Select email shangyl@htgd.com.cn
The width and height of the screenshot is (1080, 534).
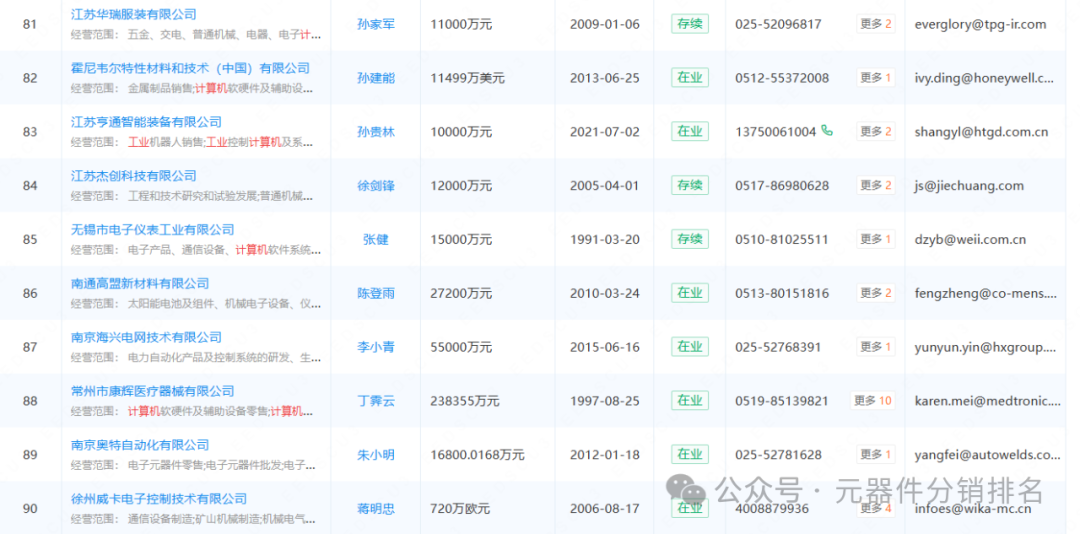tap(982, 132)
